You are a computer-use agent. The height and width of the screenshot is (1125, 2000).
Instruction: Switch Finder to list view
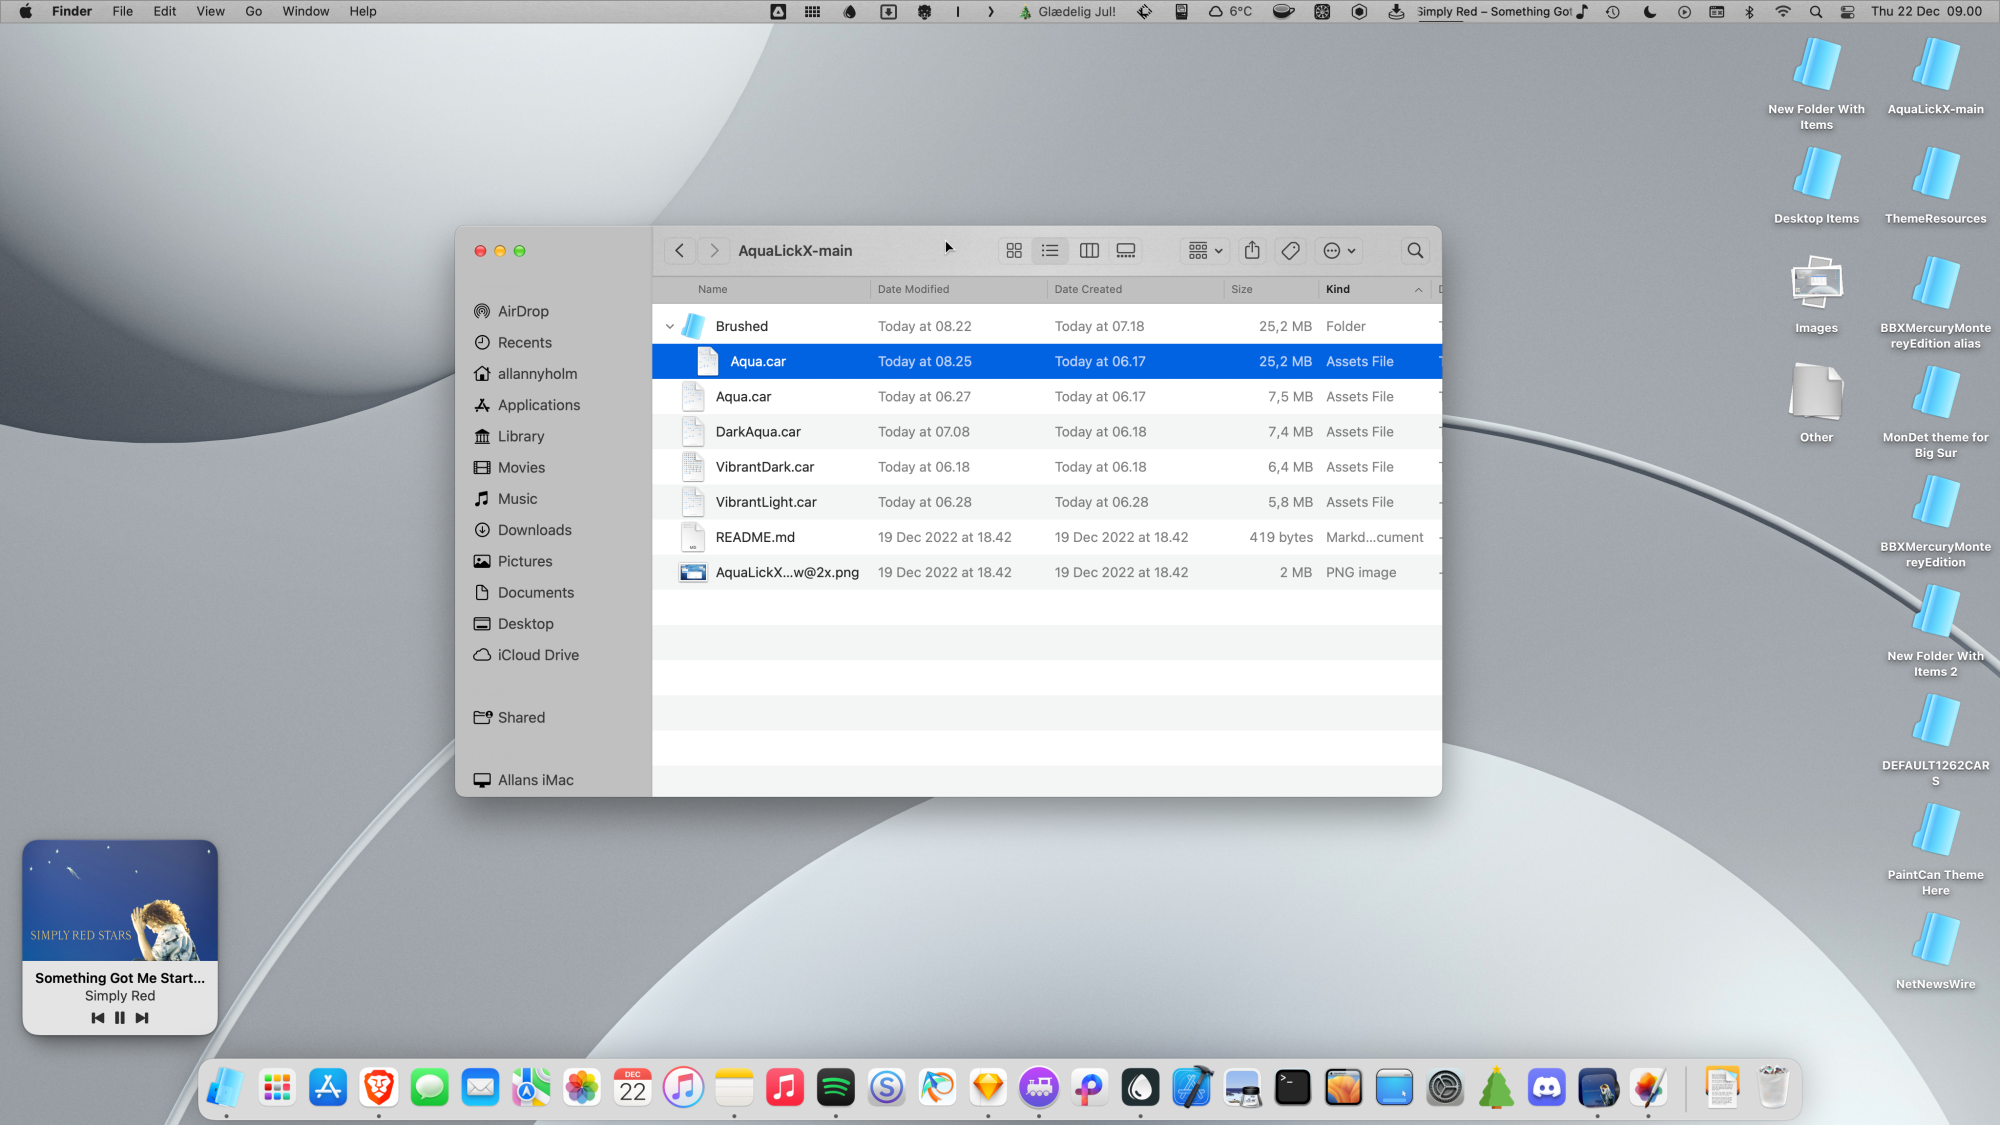click(1050, 251)
